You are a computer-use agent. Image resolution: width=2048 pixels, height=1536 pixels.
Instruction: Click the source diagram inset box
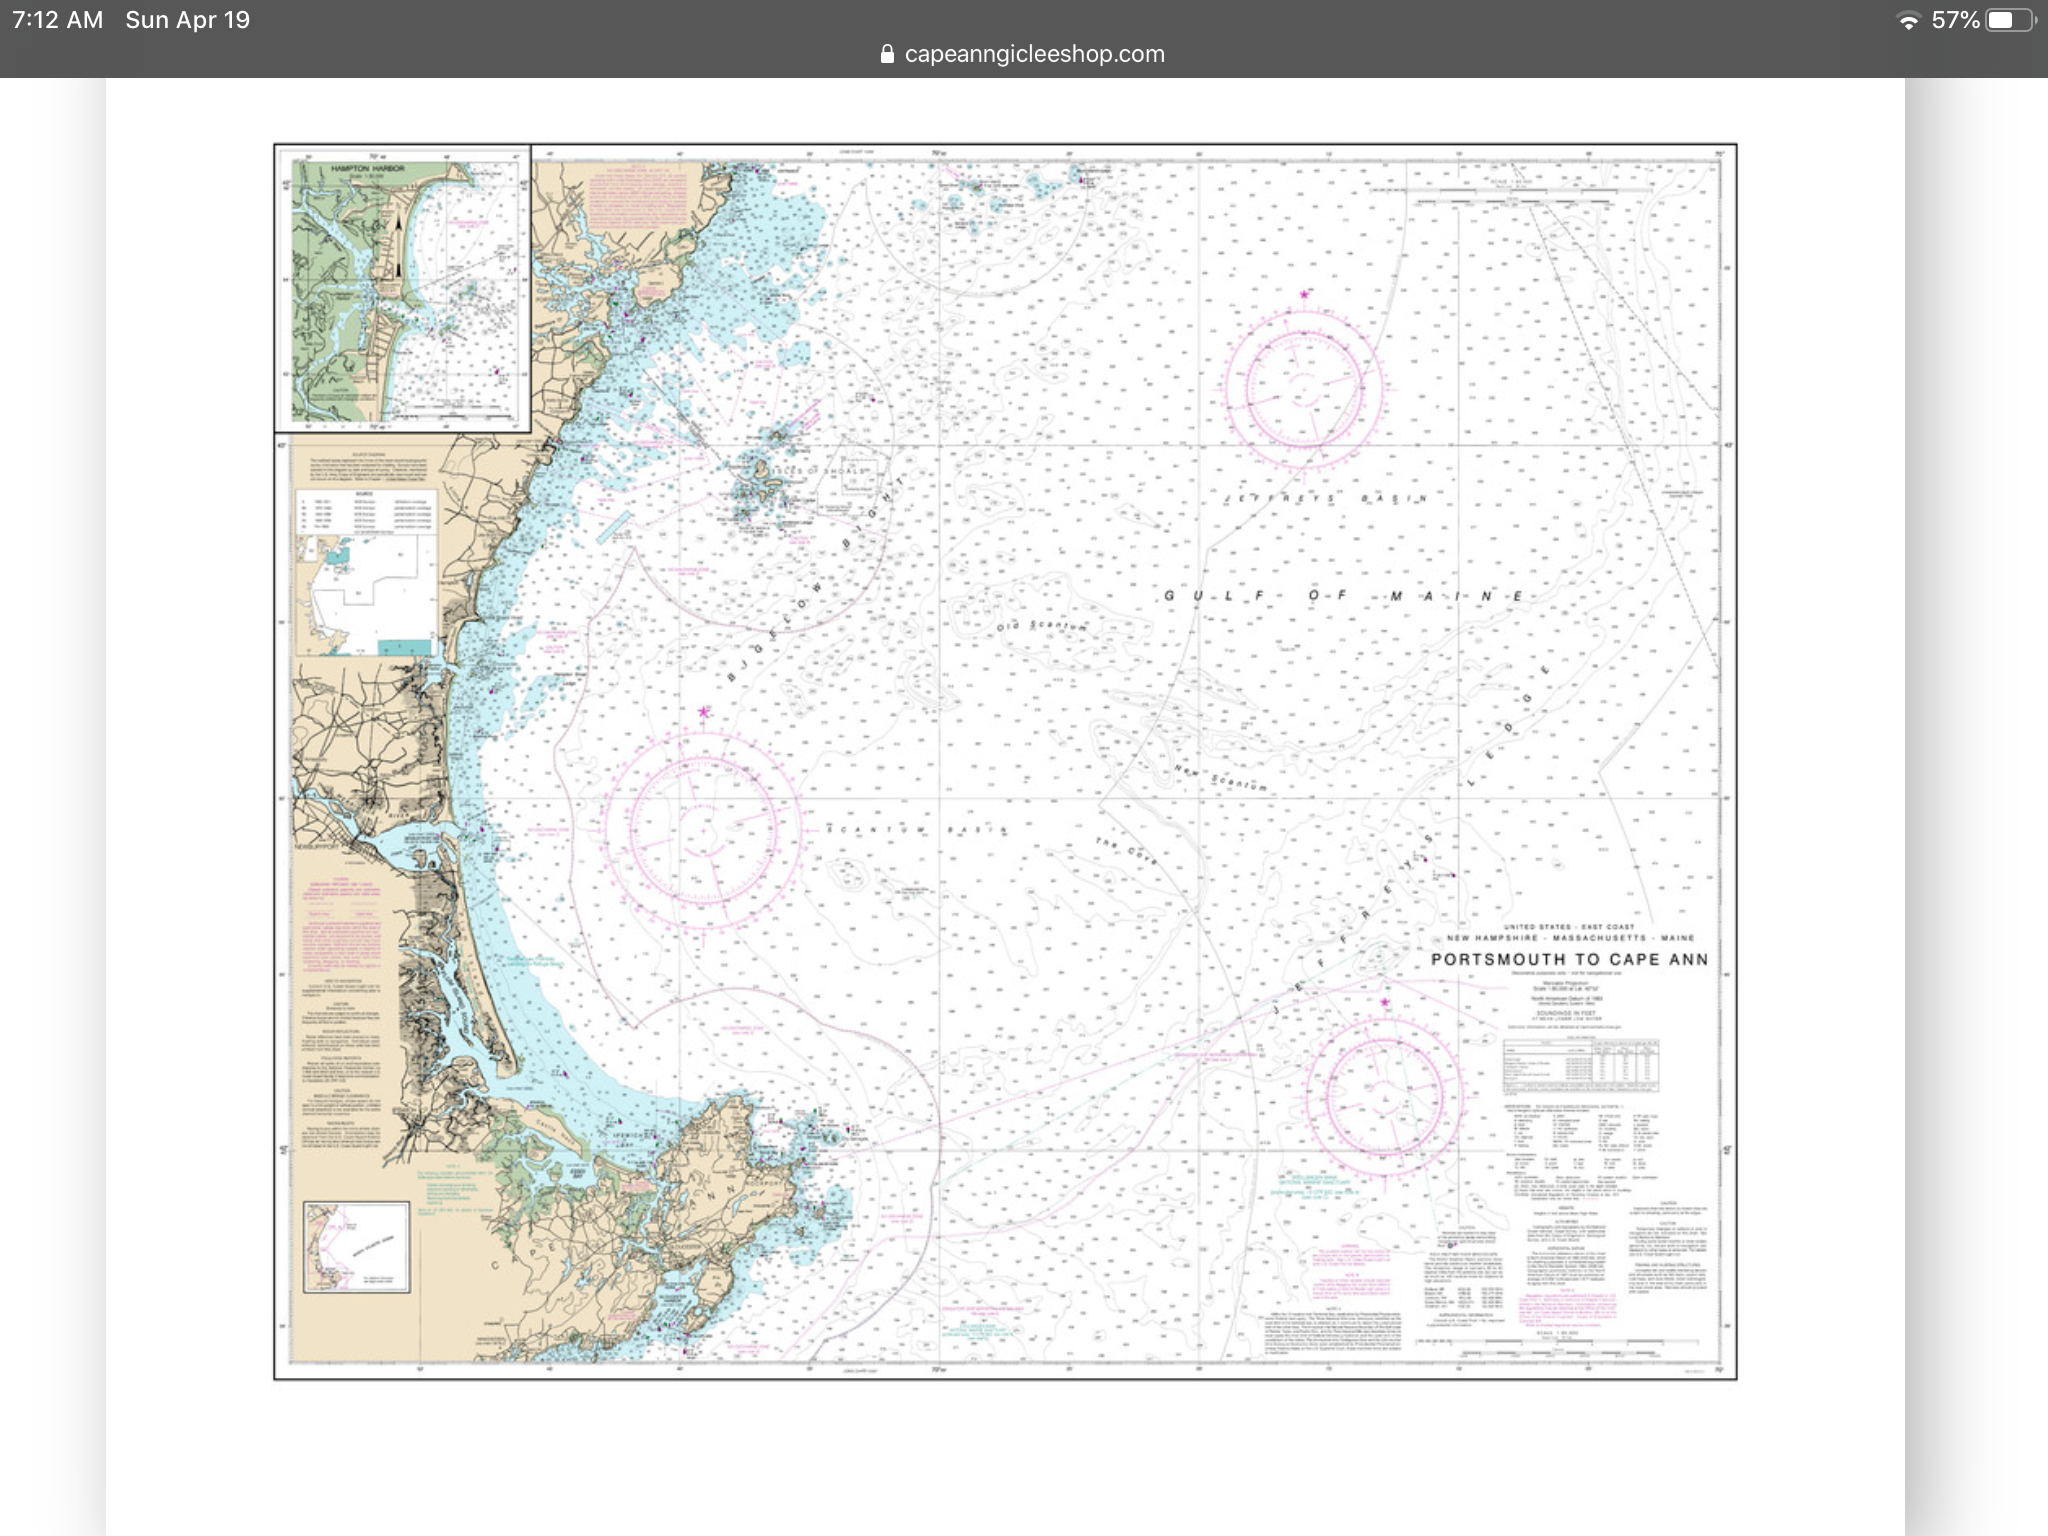pos(366,572)
